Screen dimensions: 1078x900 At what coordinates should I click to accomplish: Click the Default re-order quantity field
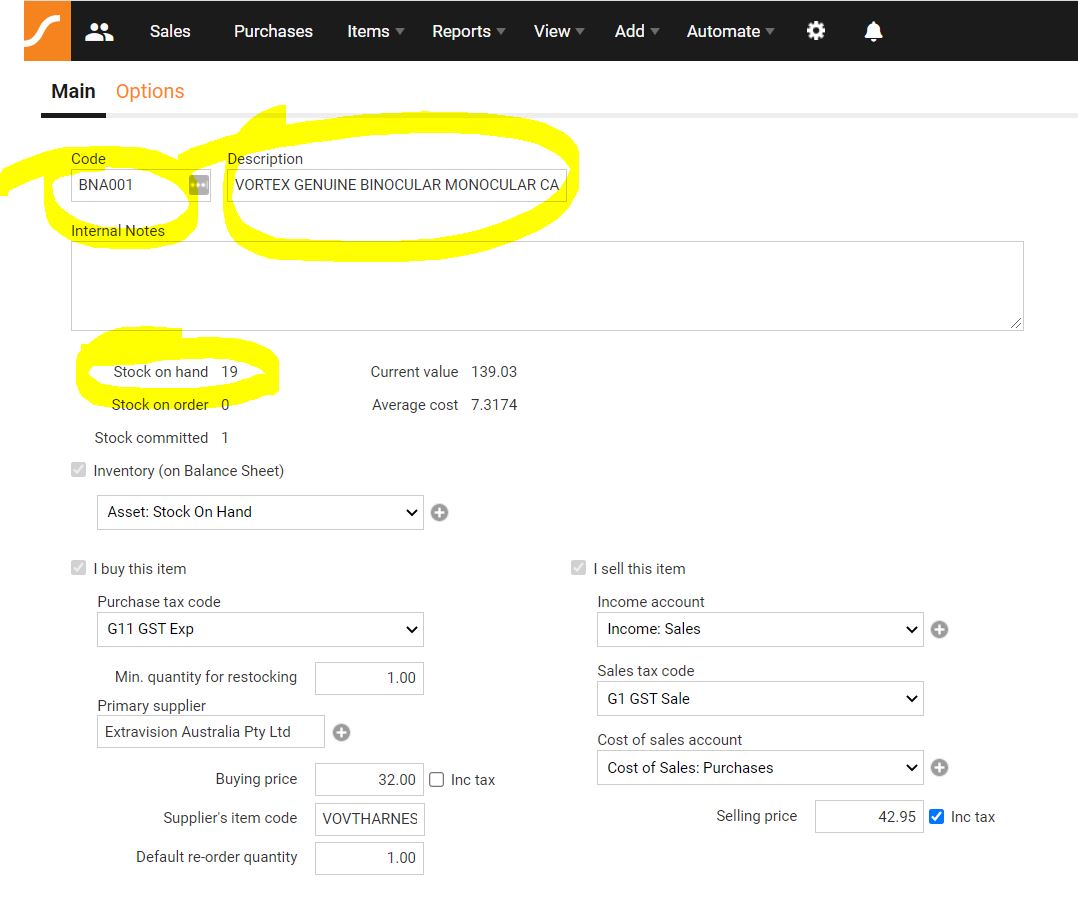point(369,858)
